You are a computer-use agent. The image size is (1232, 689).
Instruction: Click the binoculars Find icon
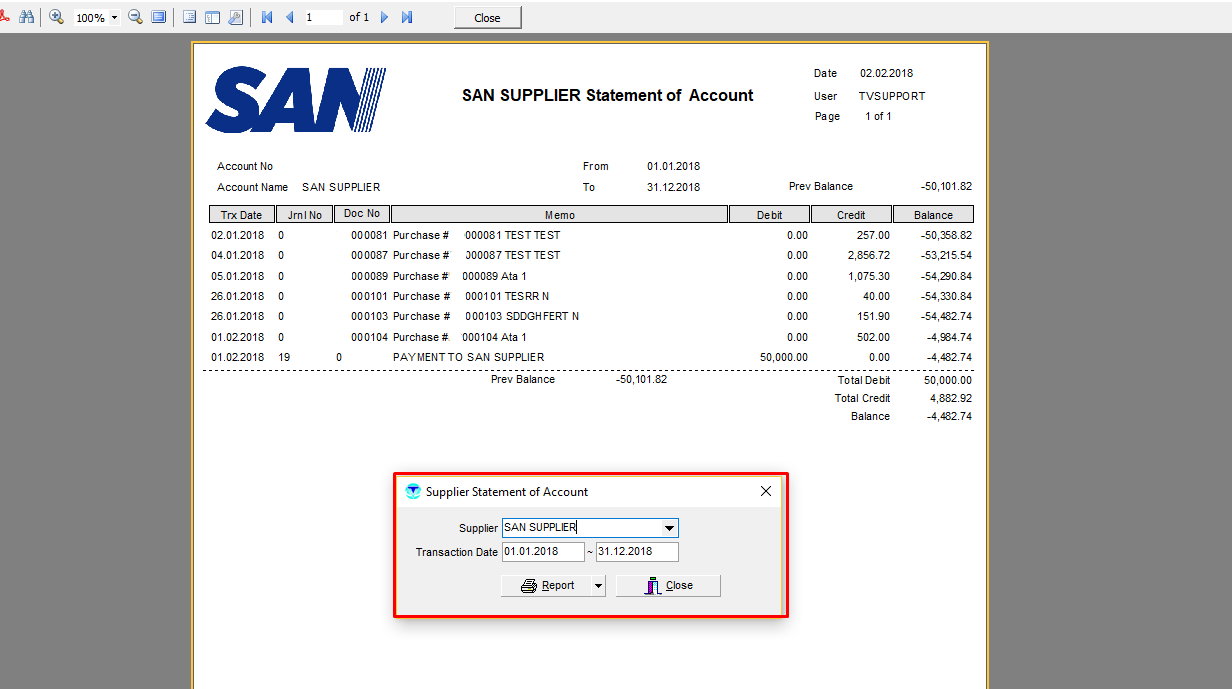(27, 18)
